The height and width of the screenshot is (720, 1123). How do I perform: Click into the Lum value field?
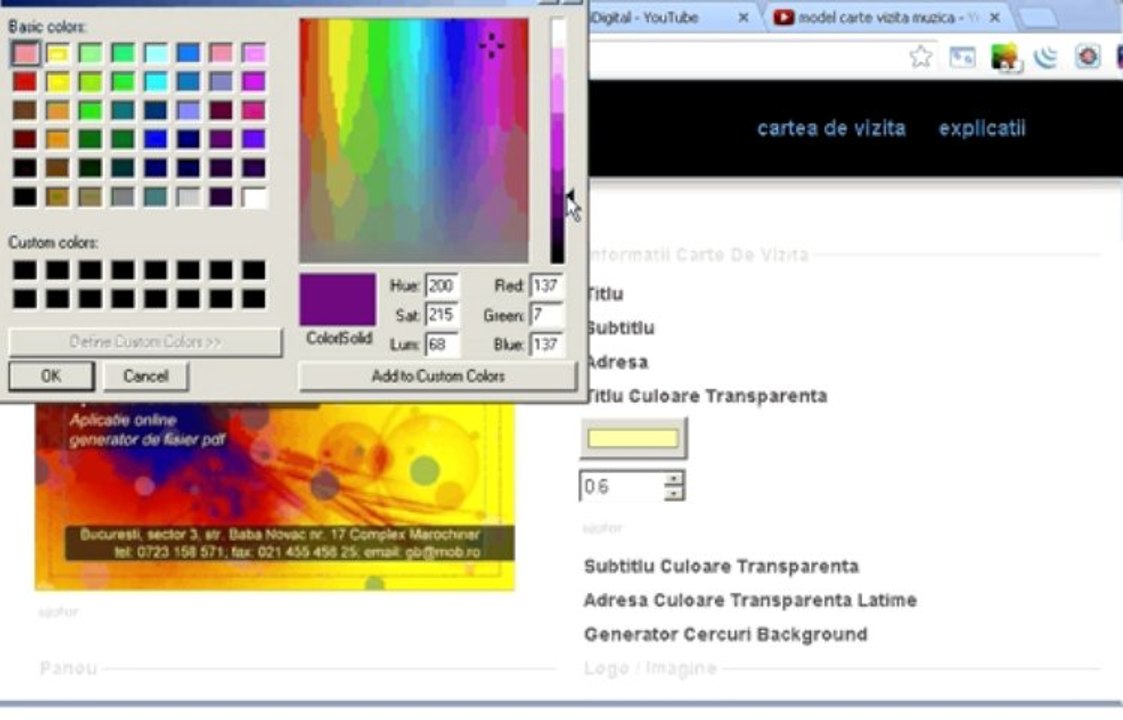(x=441, y=345)
